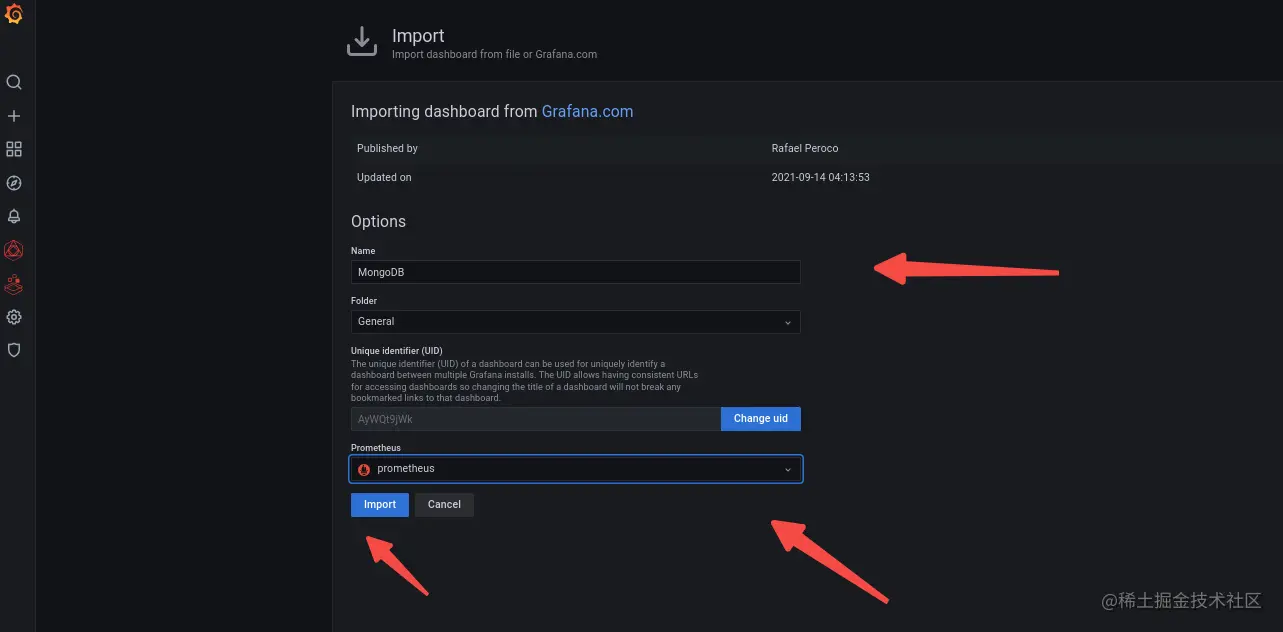
Task: Click the author name Rafael Peroco
Action: coord(805,148)
